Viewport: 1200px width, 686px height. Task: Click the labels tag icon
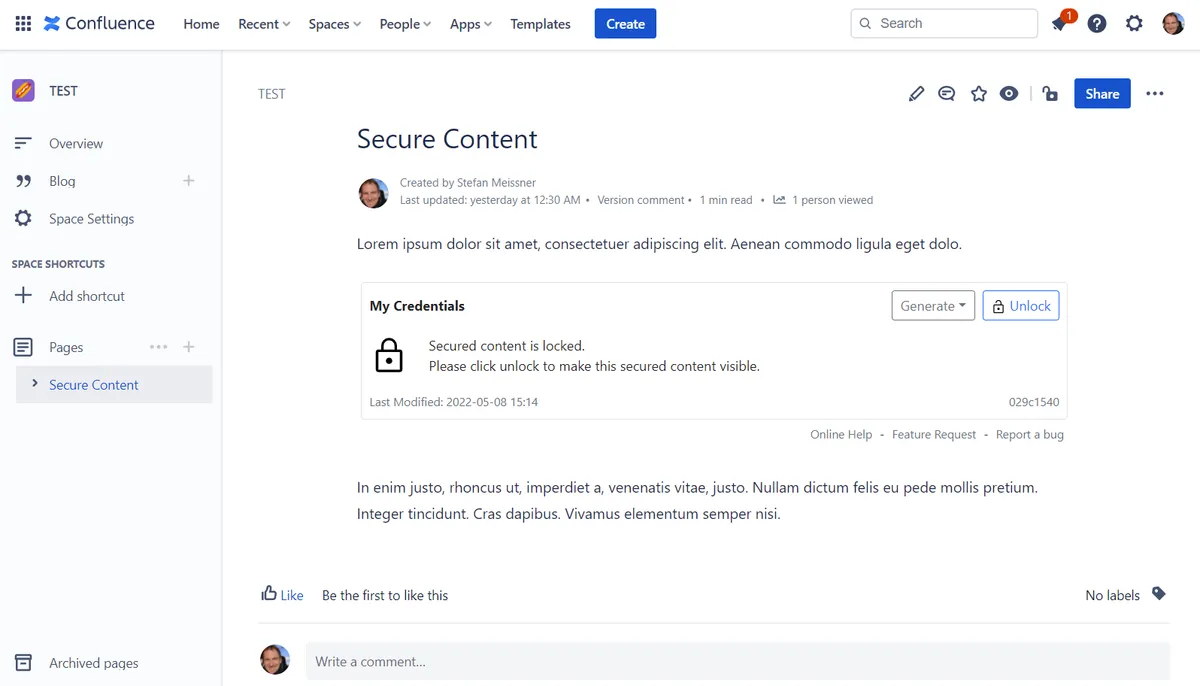(1159, 594)
